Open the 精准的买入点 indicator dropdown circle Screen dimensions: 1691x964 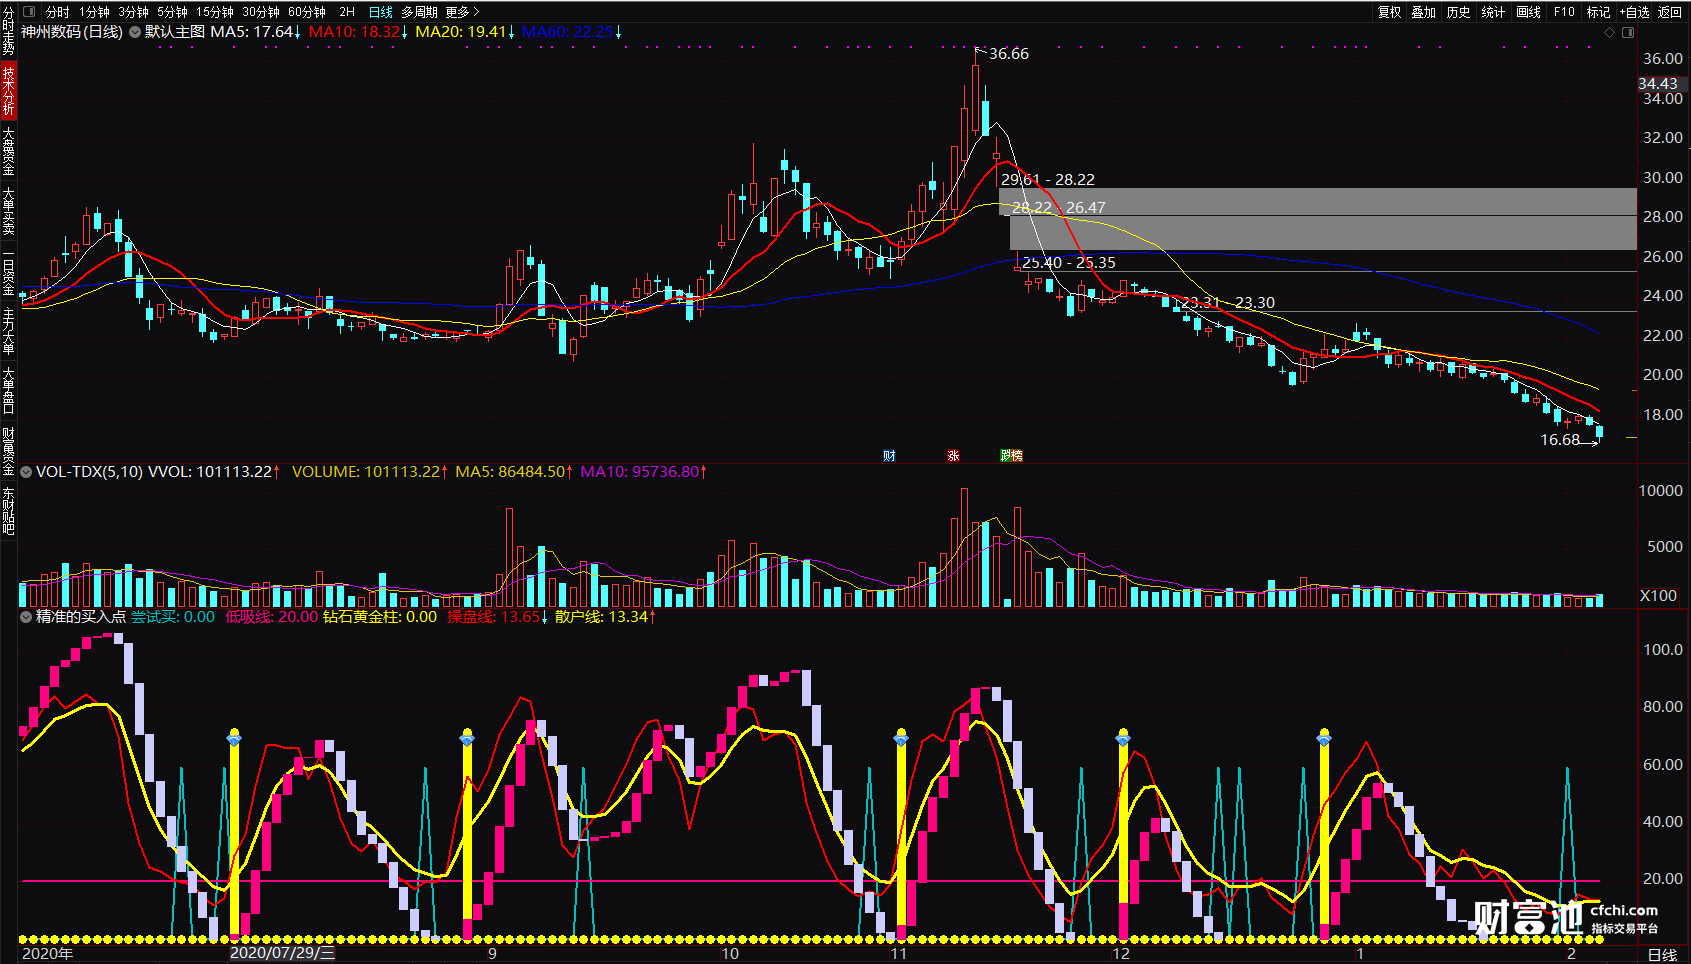tap(27, 617)
